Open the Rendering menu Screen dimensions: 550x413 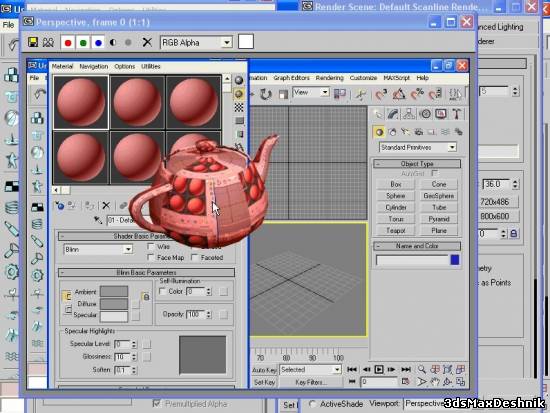point(329,78)
